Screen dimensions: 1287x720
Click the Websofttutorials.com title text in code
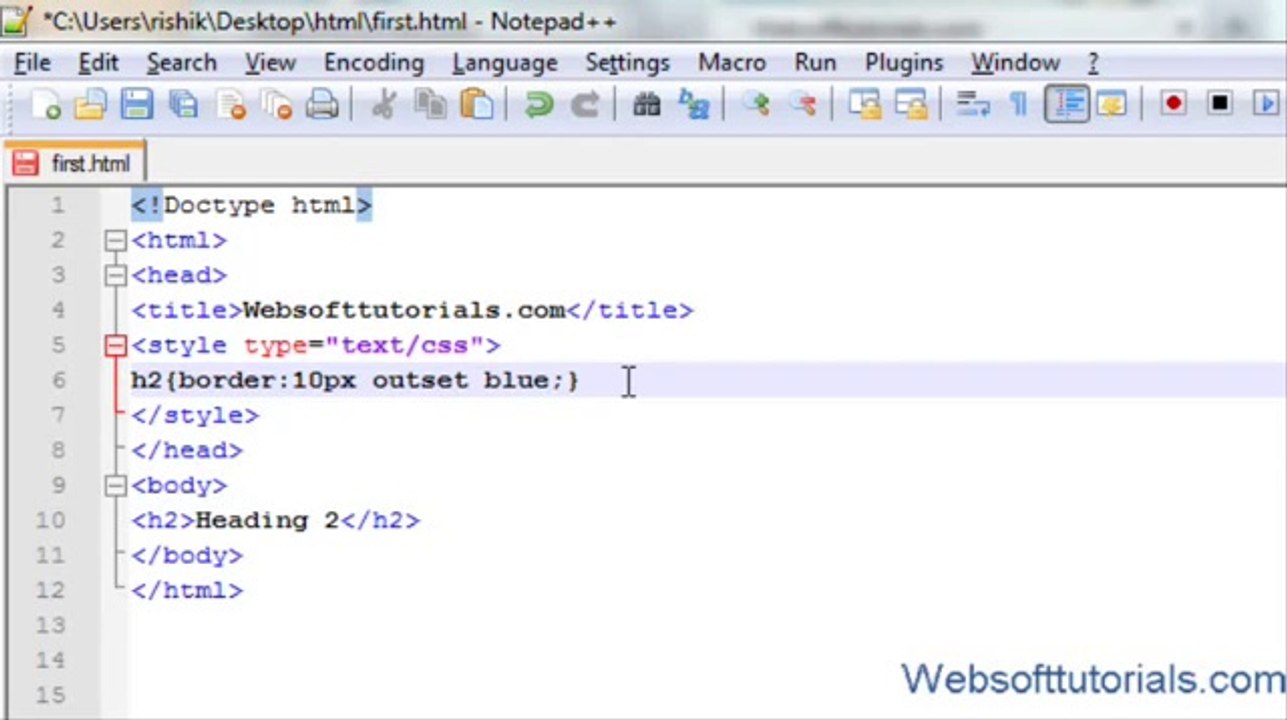click(404, 310)
